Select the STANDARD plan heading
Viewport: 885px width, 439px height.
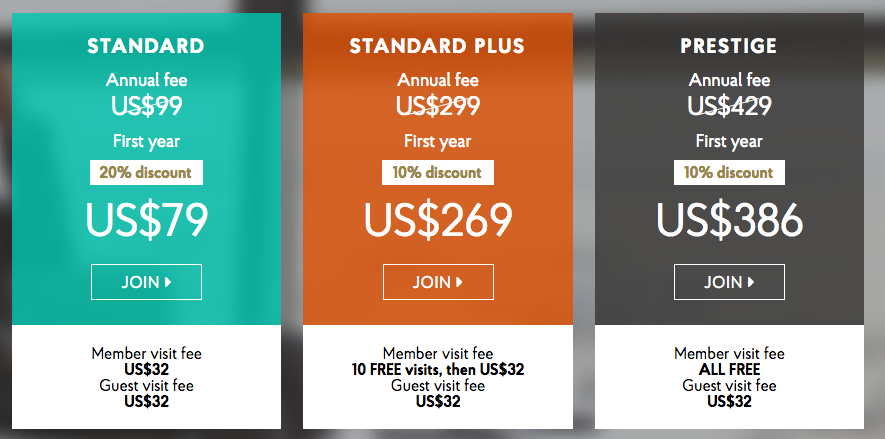(146, 46)
